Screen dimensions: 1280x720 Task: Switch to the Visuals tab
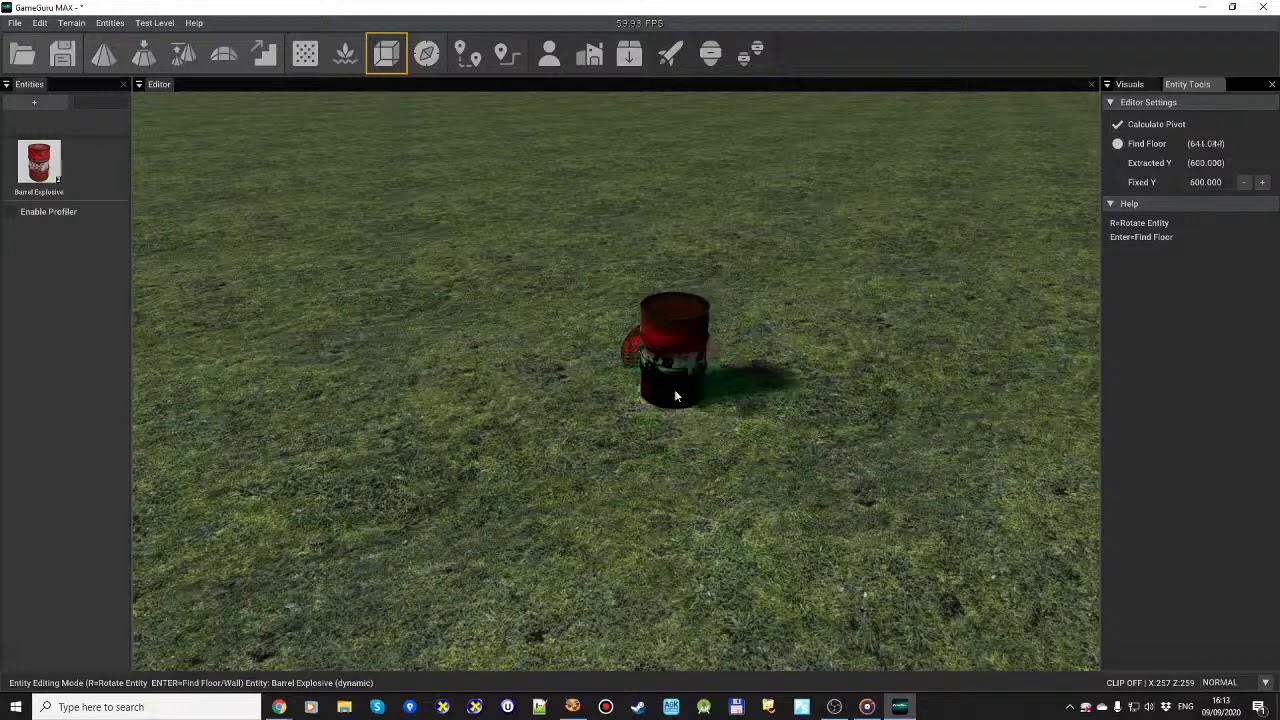(x=1129, y=84)
